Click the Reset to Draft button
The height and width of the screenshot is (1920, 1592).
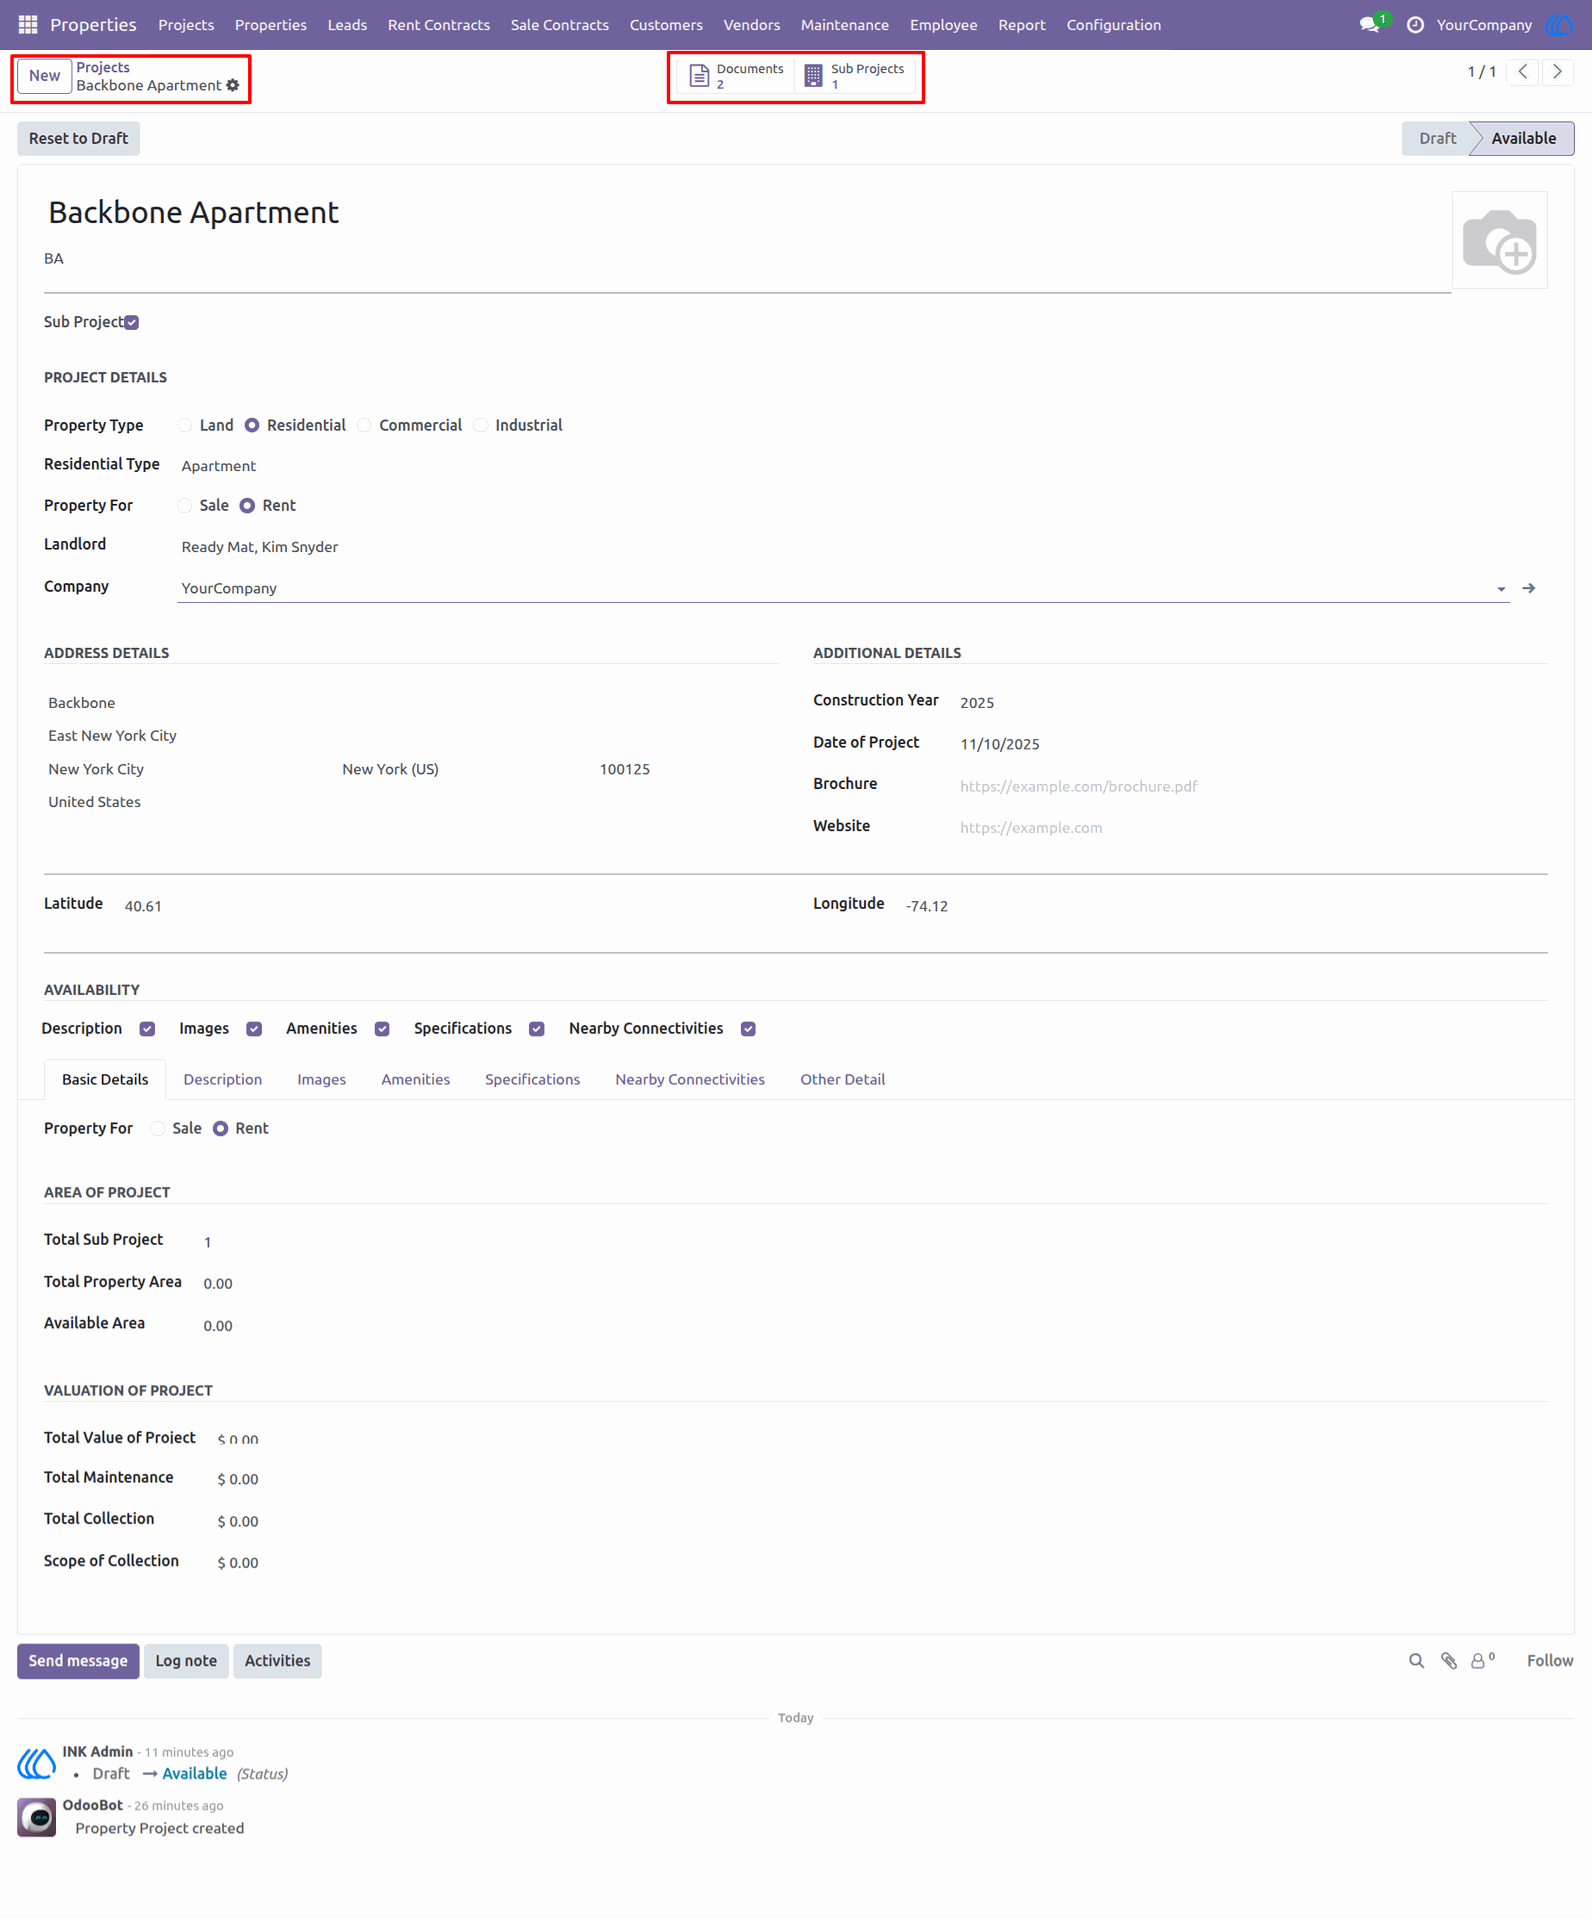coord(78,138)
